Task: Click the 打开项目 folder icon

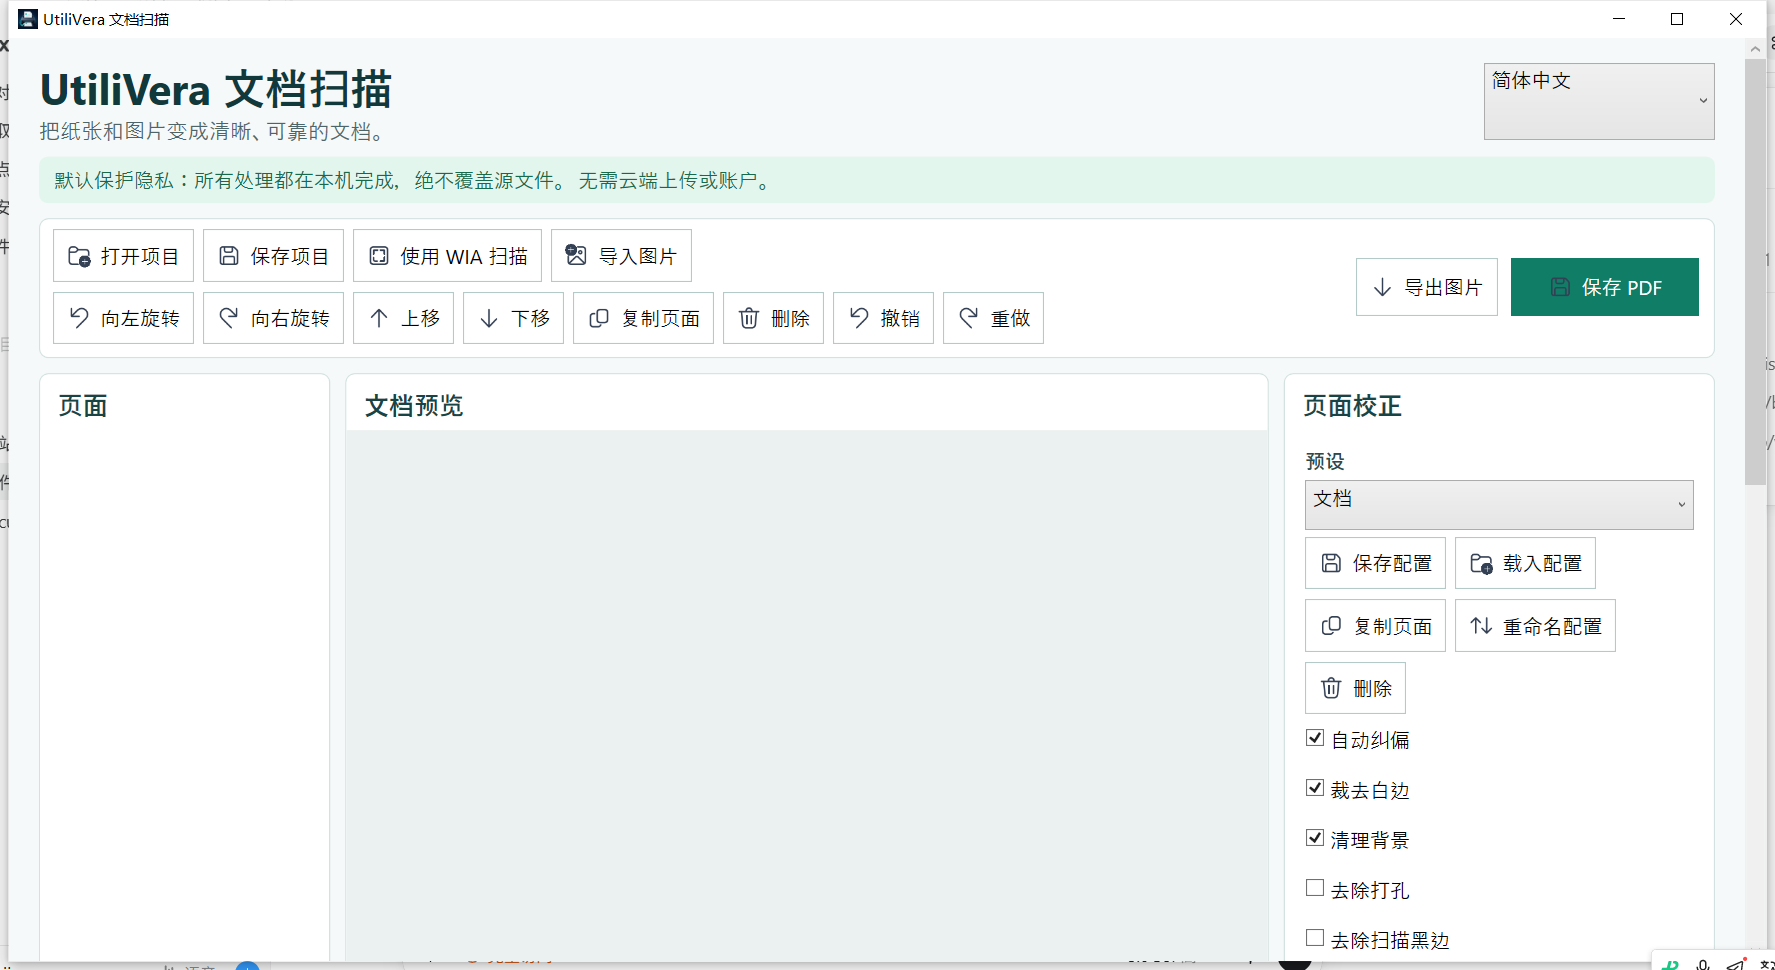Action: 79,256
